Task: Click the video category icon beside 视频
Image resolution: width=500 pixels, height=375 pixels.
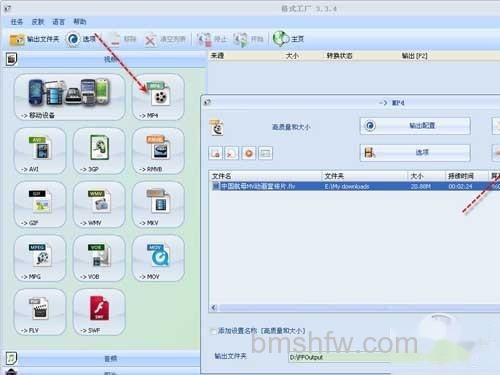Action: click(x=12, y=59)
